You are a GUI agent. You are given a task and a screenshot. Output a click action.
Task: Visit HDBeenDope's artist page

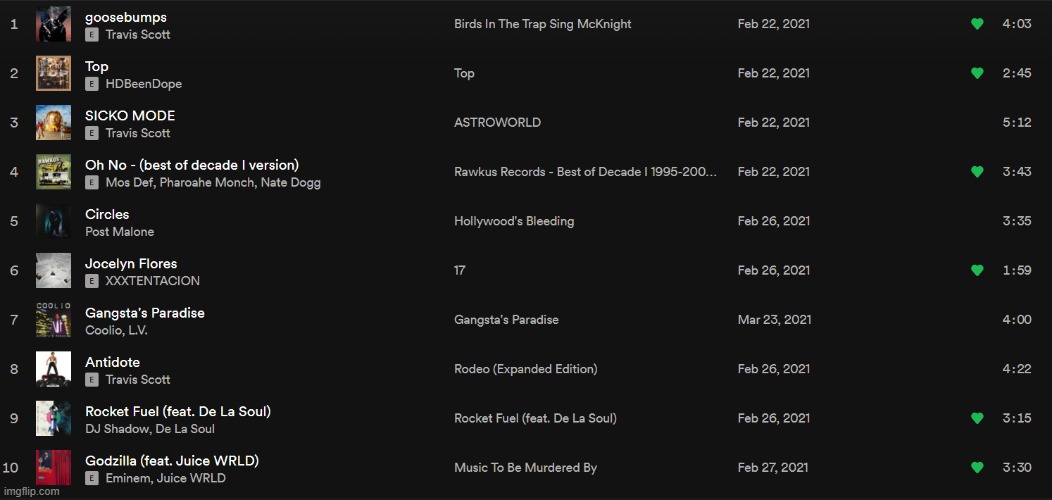click(143, 84)
